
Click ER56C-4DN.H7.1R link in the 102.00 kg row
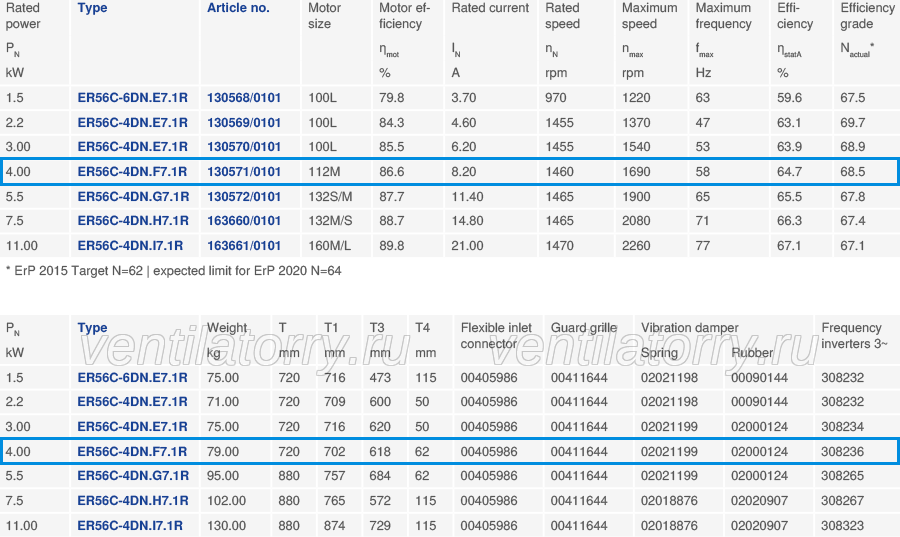(133, 501)
